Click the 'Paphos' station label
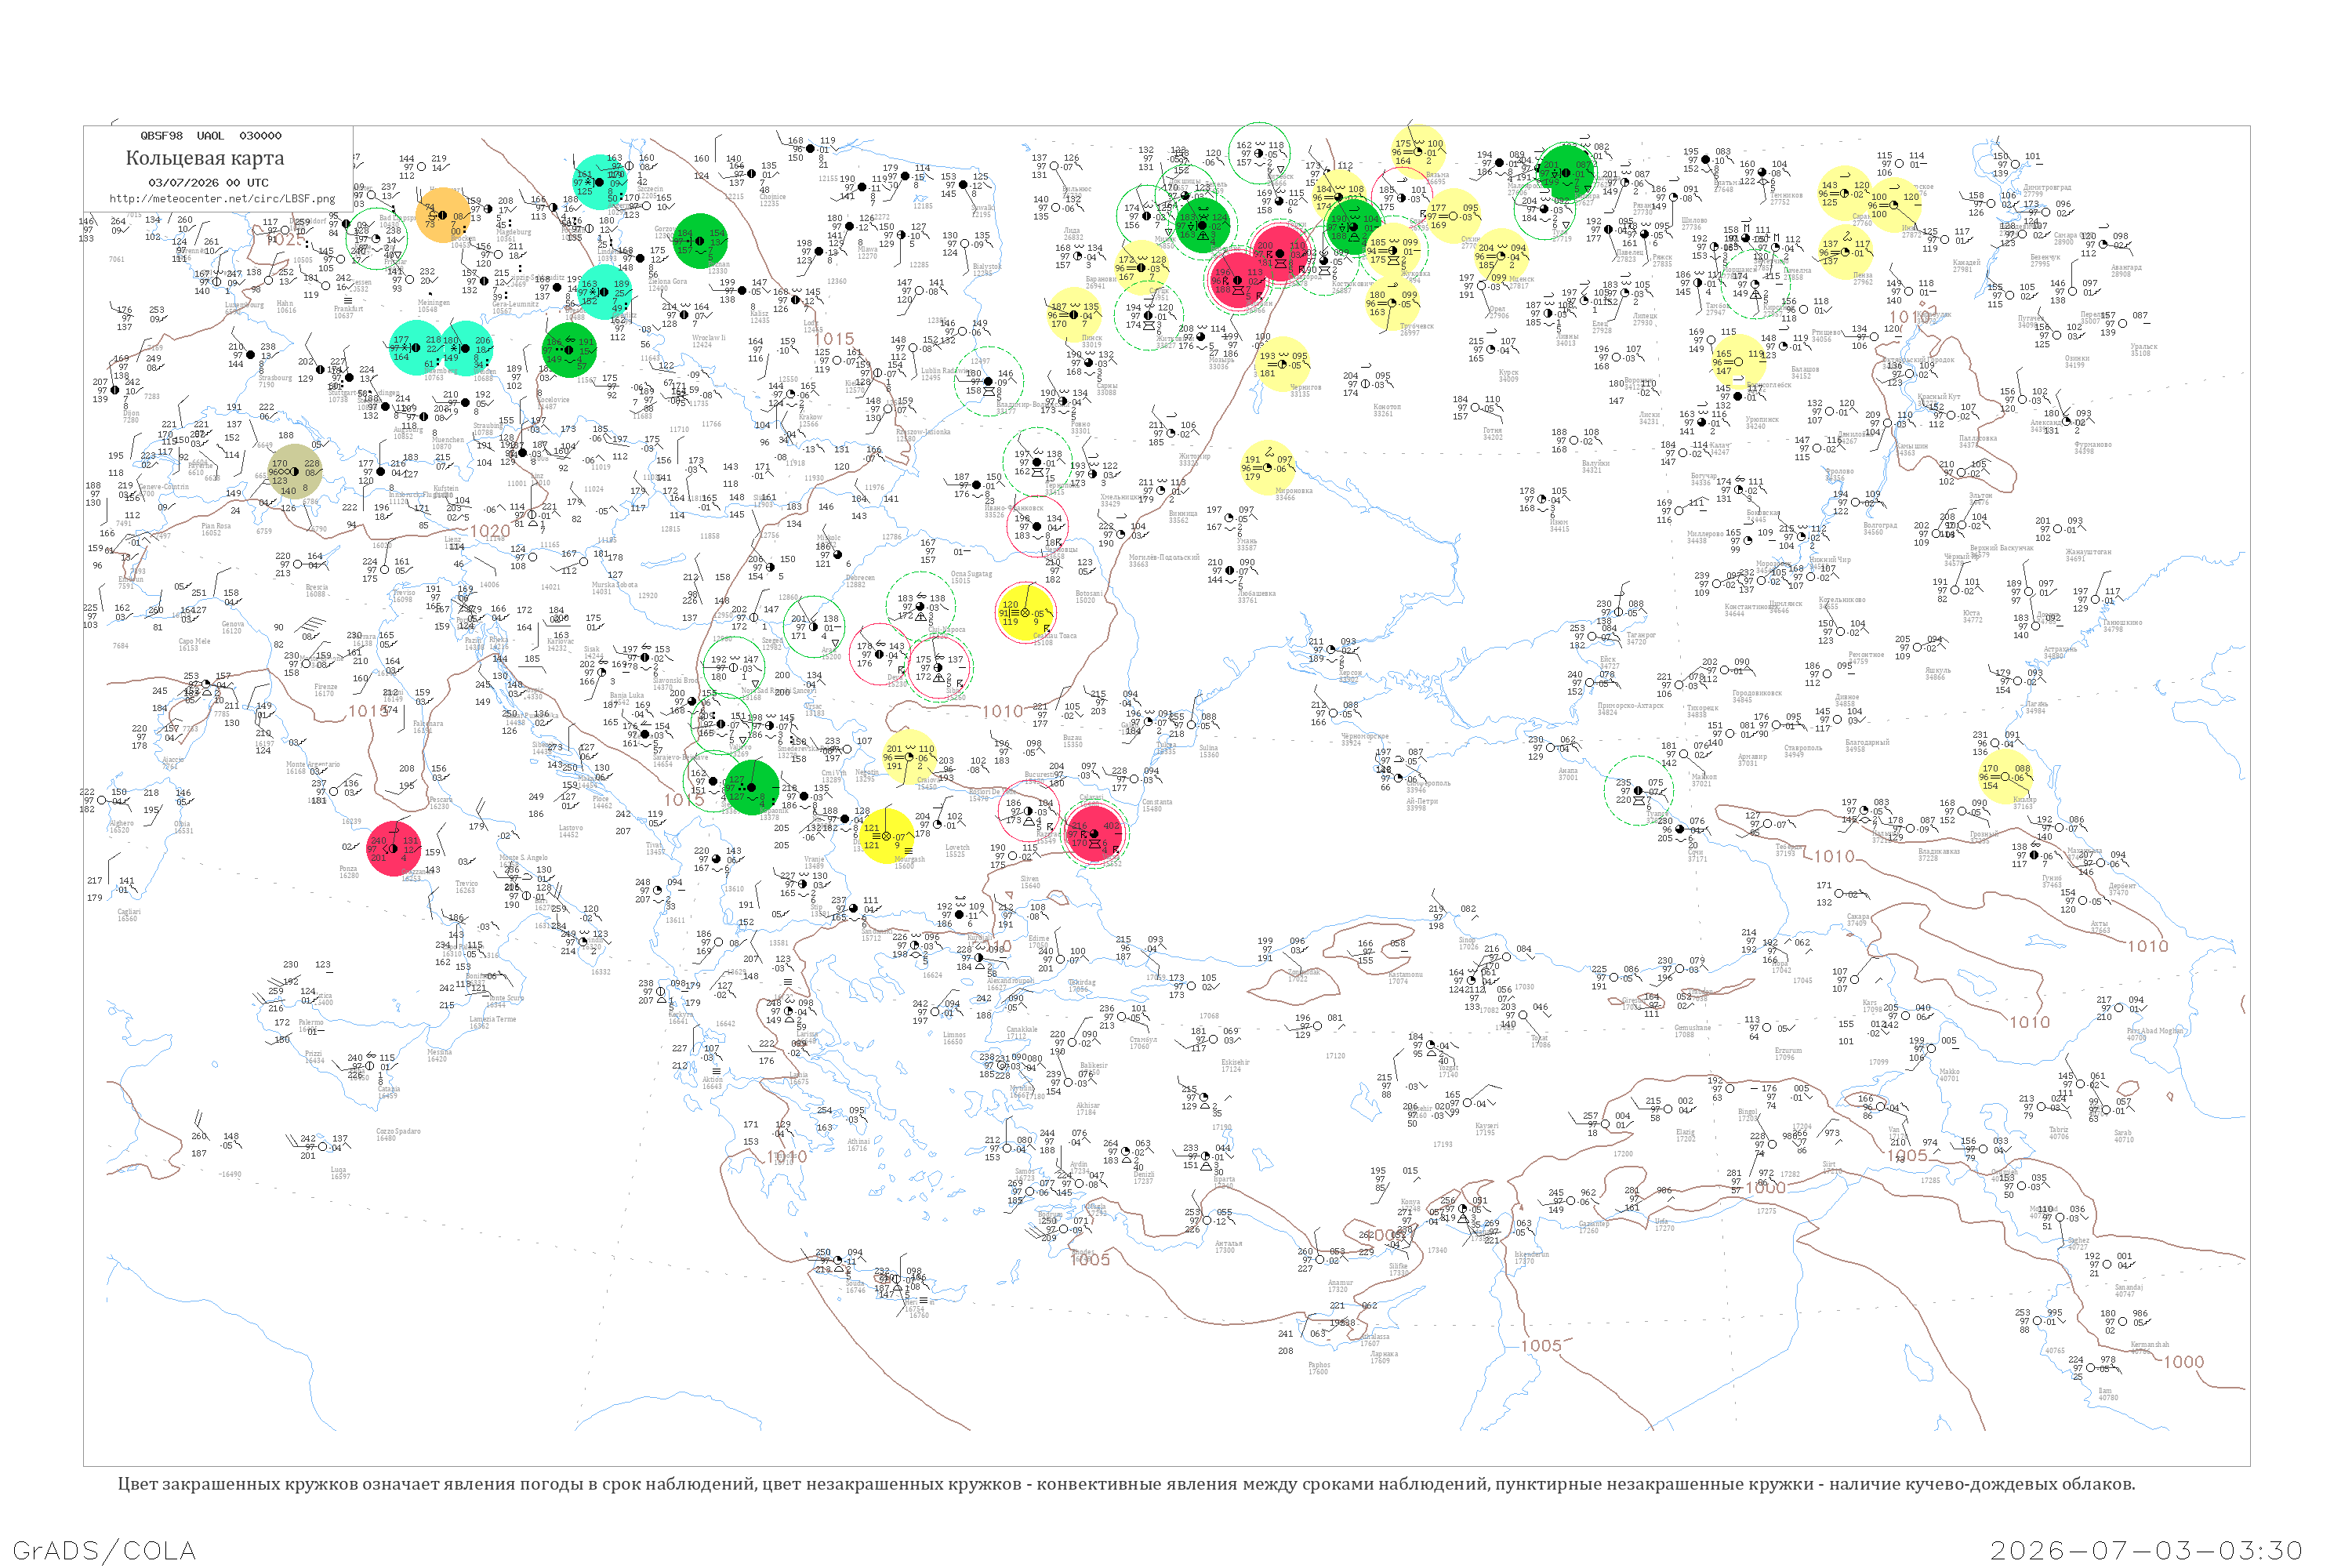 tap(1319, 1365)
